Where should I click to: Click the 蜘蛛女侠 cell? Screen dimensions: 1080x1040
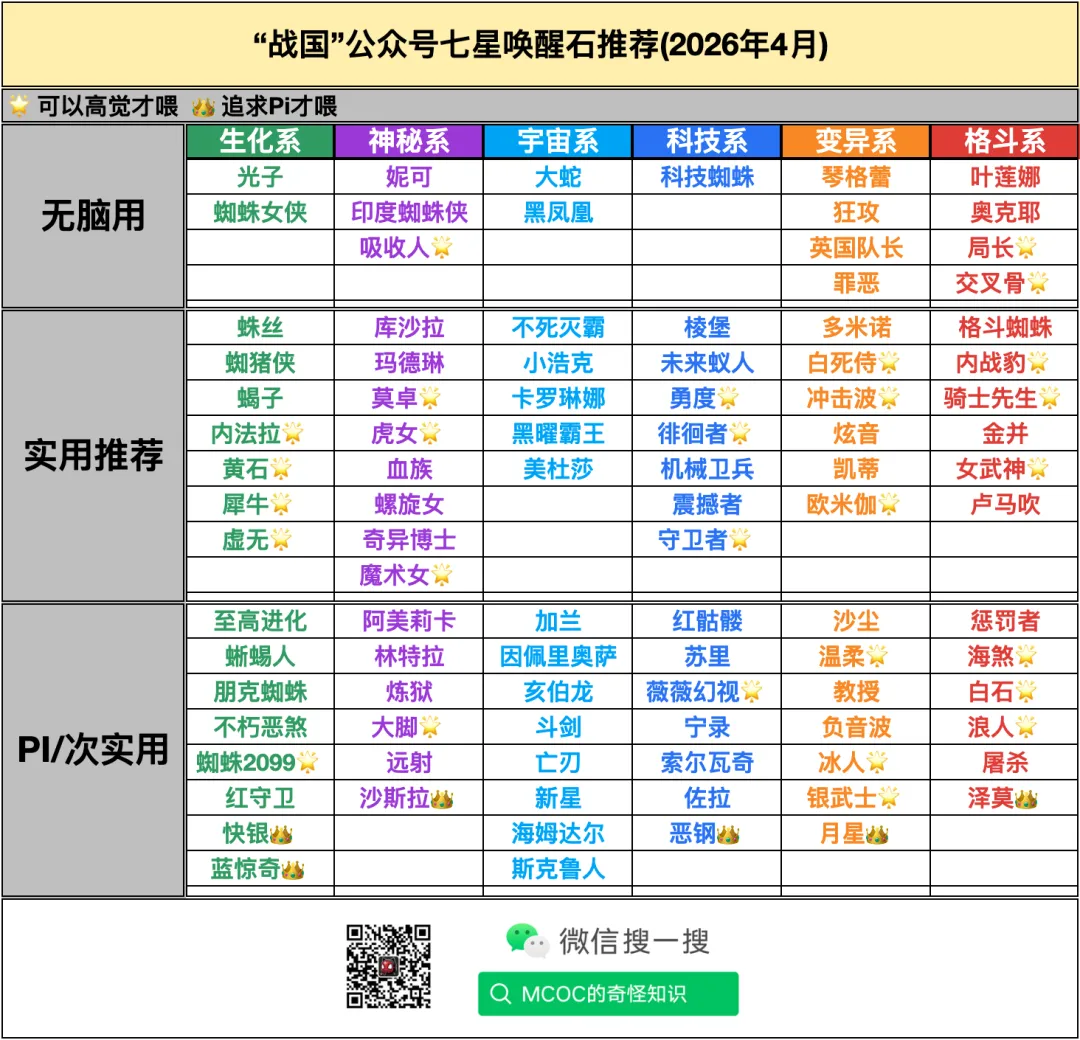pyautogui.click(x=260, y=212)
